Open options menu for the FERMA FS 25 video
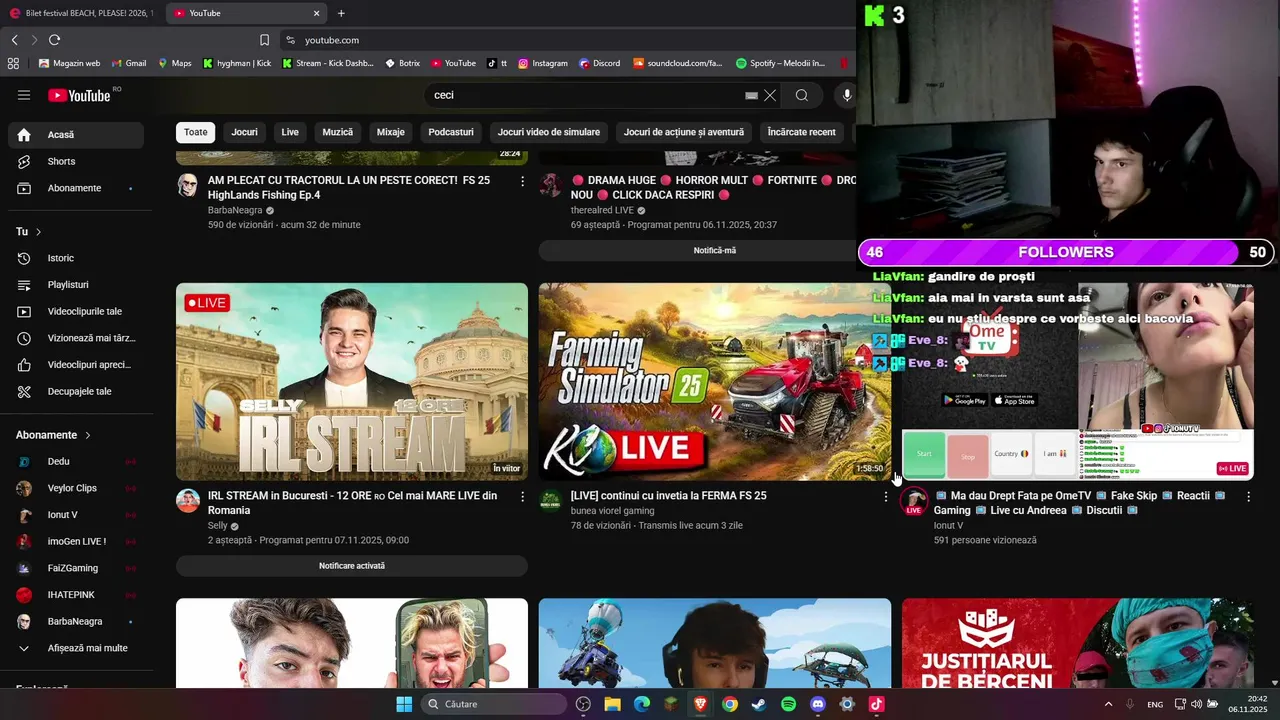1280x720 pixels. coord(885,496)
